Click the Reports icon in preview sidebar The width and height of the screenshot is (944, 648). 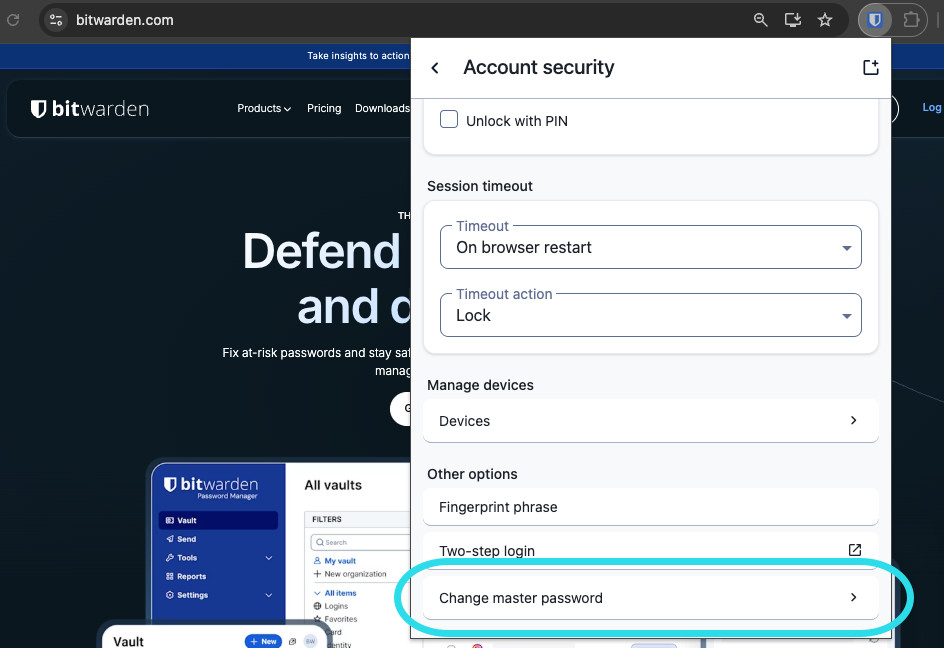coord(170,576)
